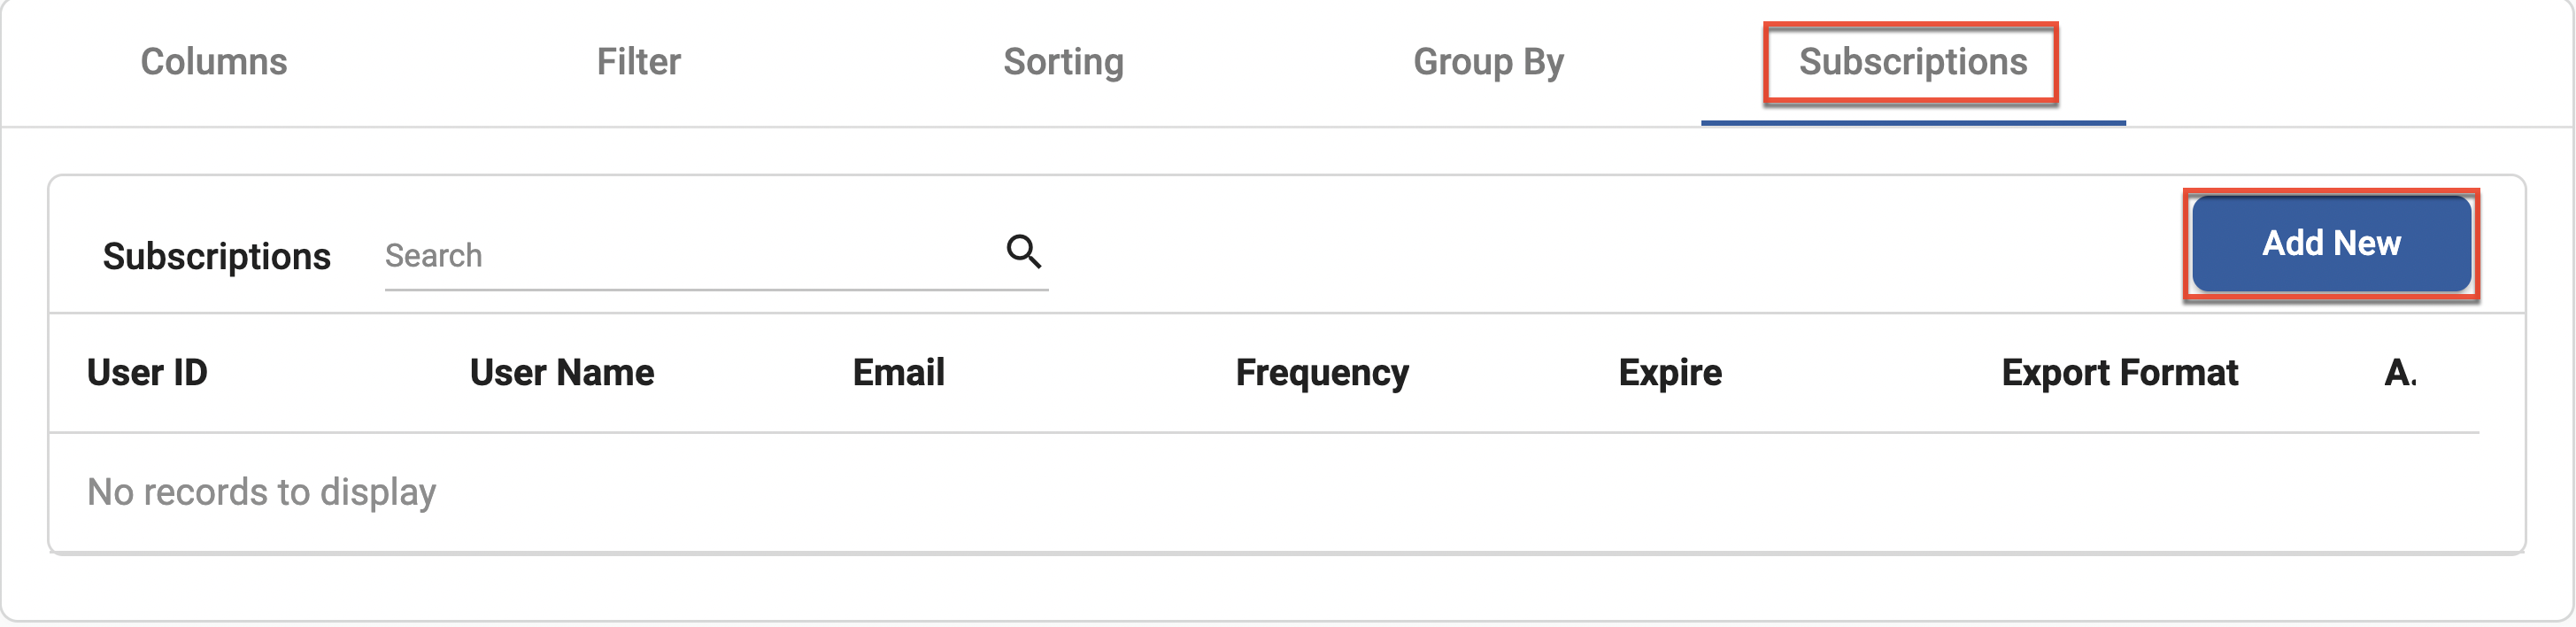Click the Expire column header
This screenshot has height=627, width=2576.
coord(1670,373)
